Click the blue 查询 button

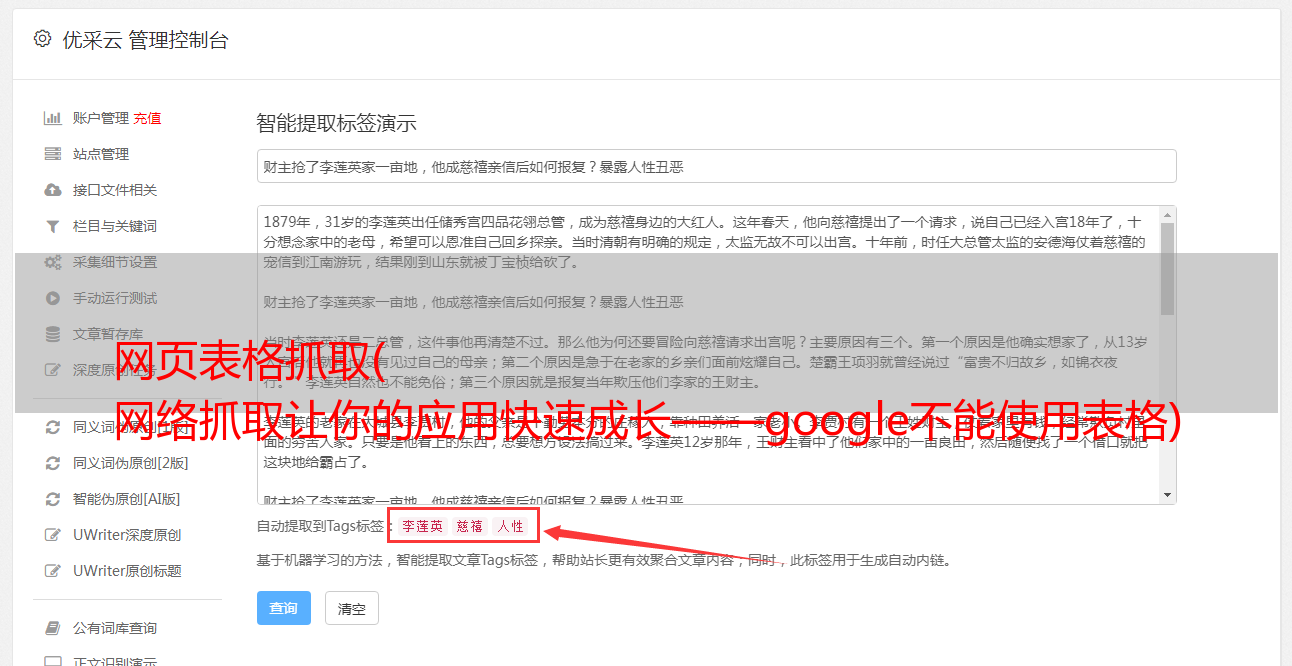click(284, 608)
